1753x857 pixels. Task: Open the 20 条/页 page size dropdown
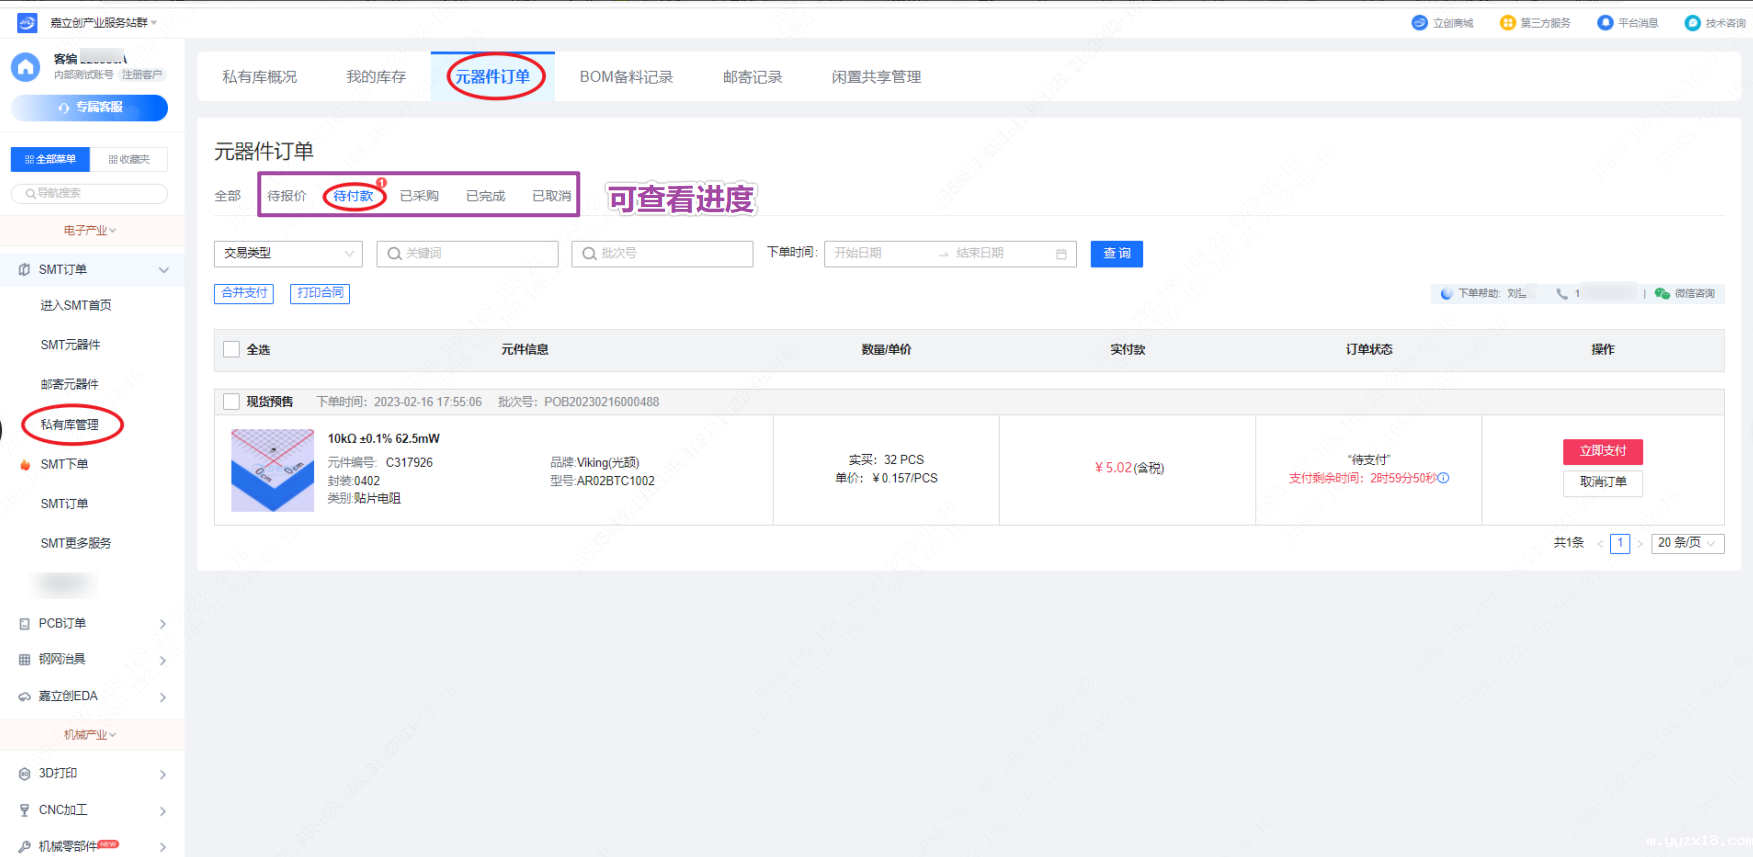tap(1687, 543)
